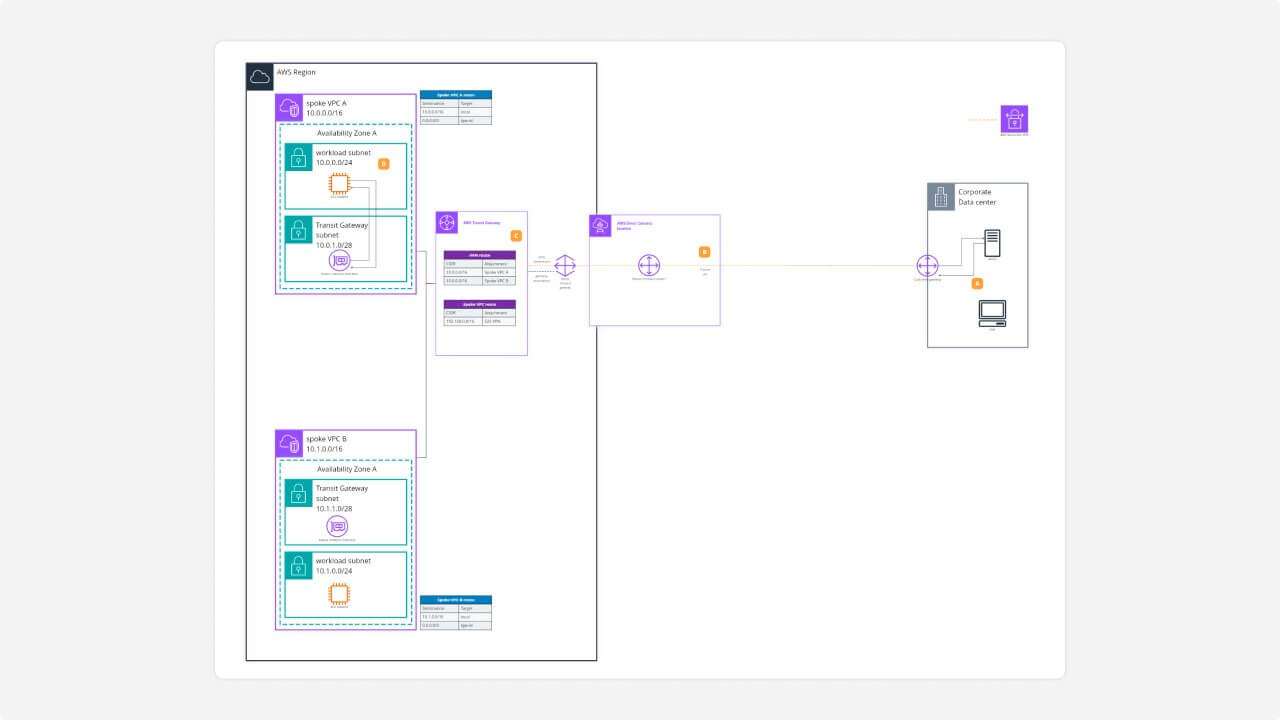This screenshot has height=720, width=1280.
Task: Select the client computer icon in Data center
Action: (992, 311)
